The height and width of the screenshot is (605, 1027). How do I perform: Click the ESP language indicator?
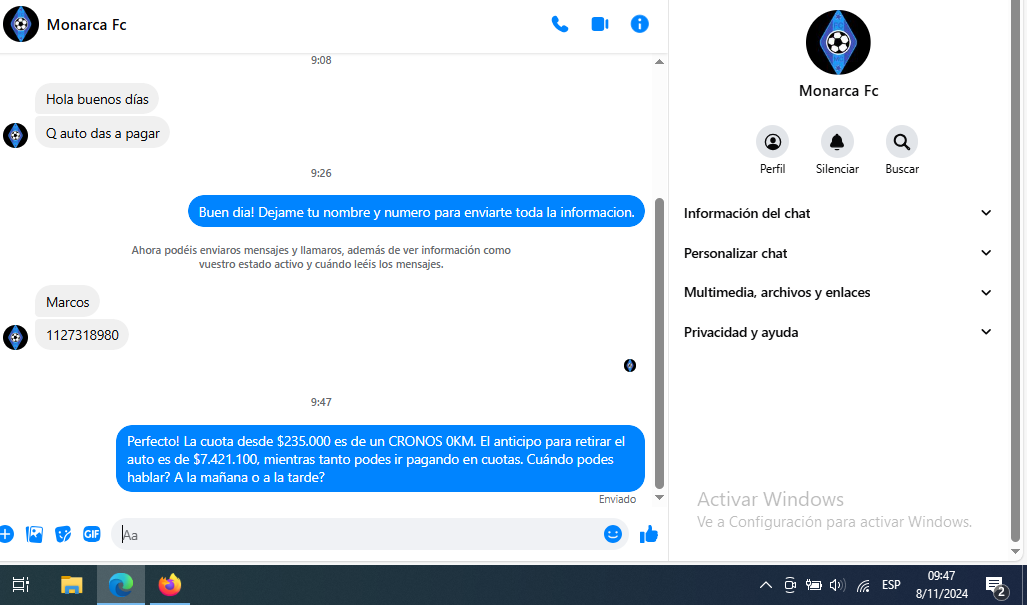coord(891,585)
